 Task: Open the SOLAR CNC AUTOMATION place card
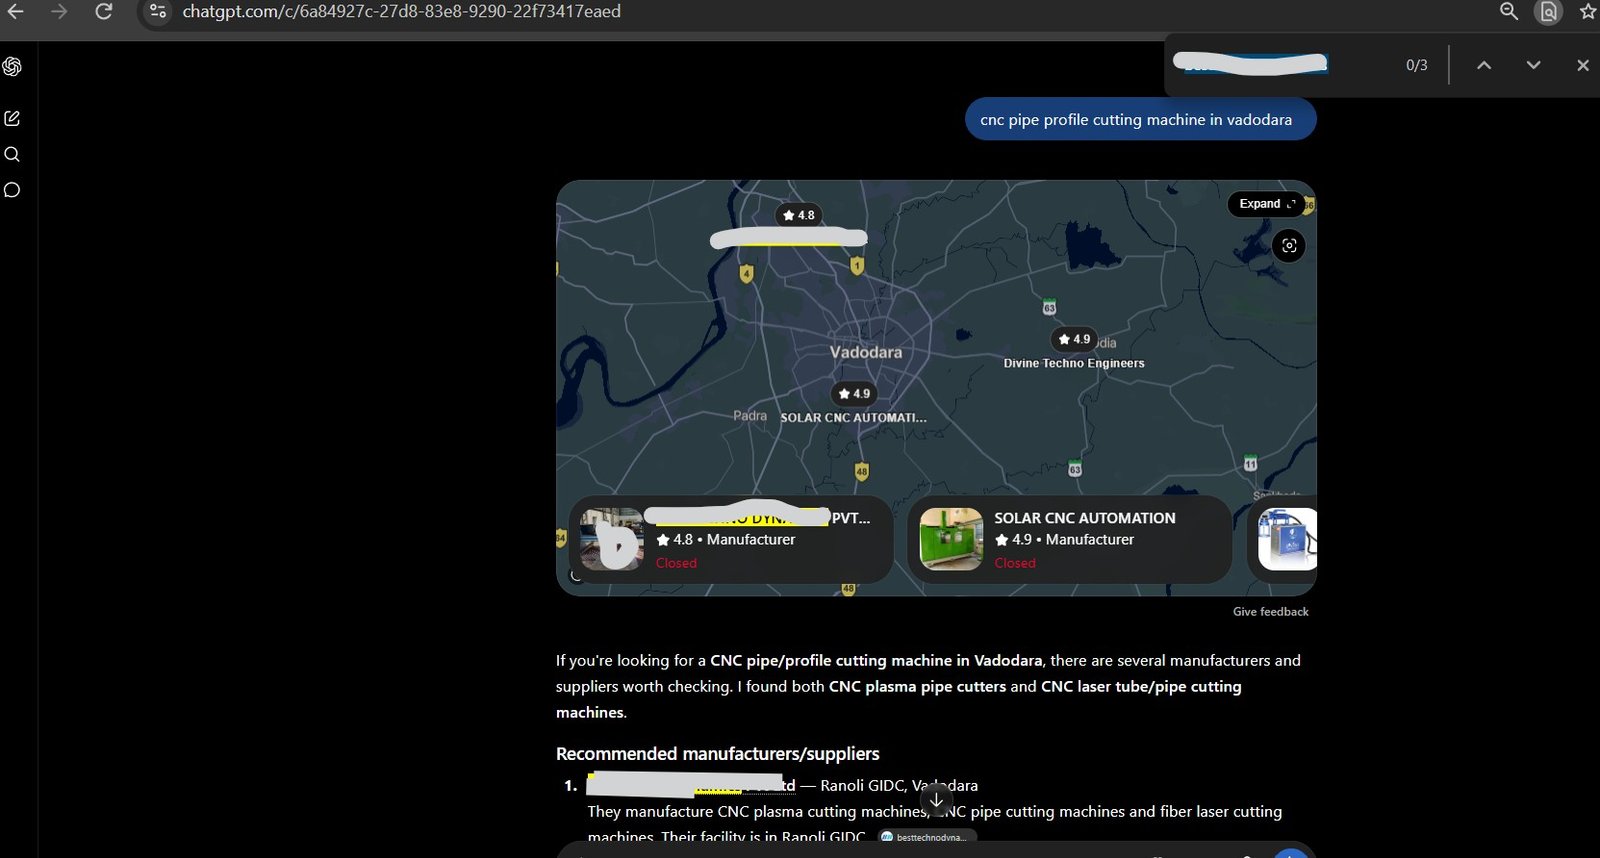pos(1070,539)
